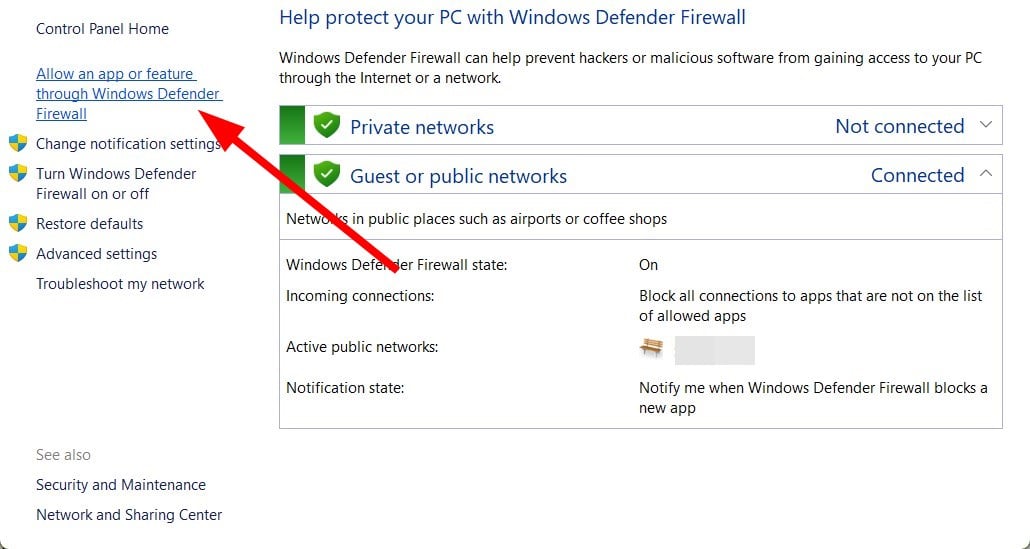Viewport: 1030px width, 549px height.
Task: Click the green check shield for Private networks
Action: point(326,125)
